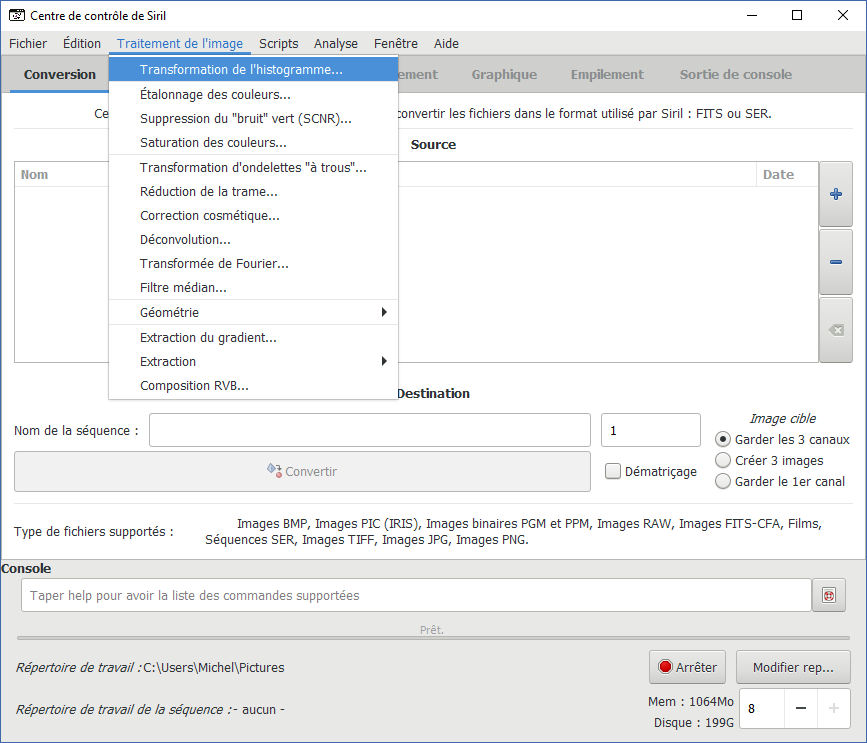
Task: Open Transformée de Fourier entry
Action: (x=253, y=264)
